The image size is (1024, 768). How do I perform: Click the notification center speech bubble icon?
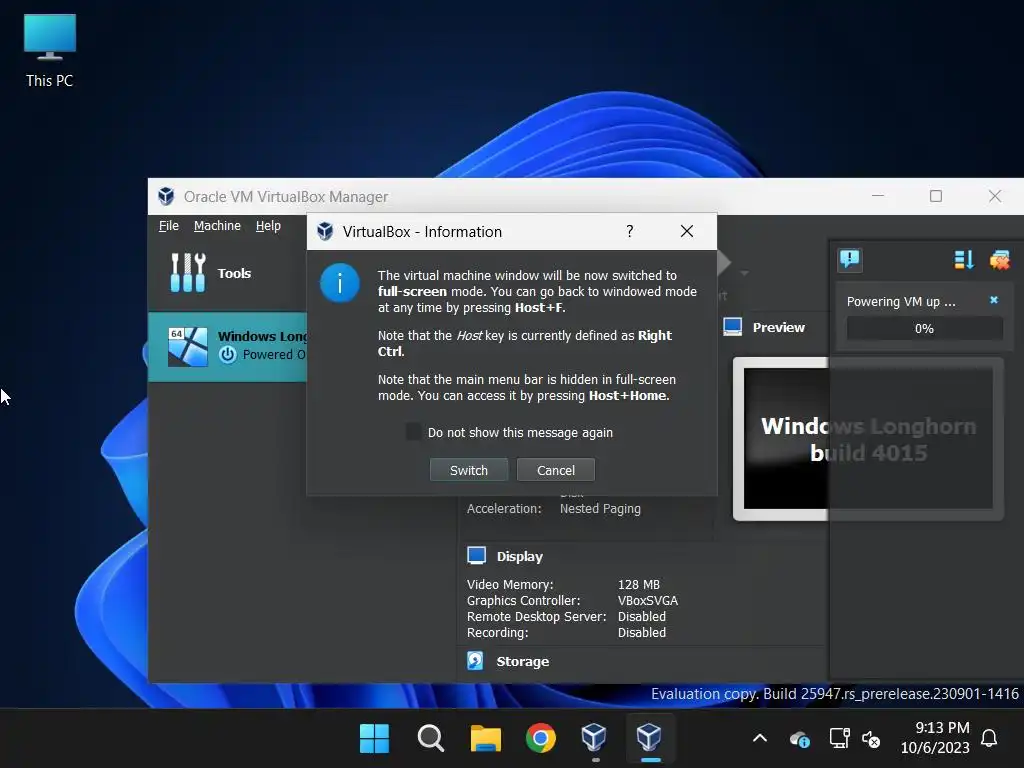click(x=850, y=259)
